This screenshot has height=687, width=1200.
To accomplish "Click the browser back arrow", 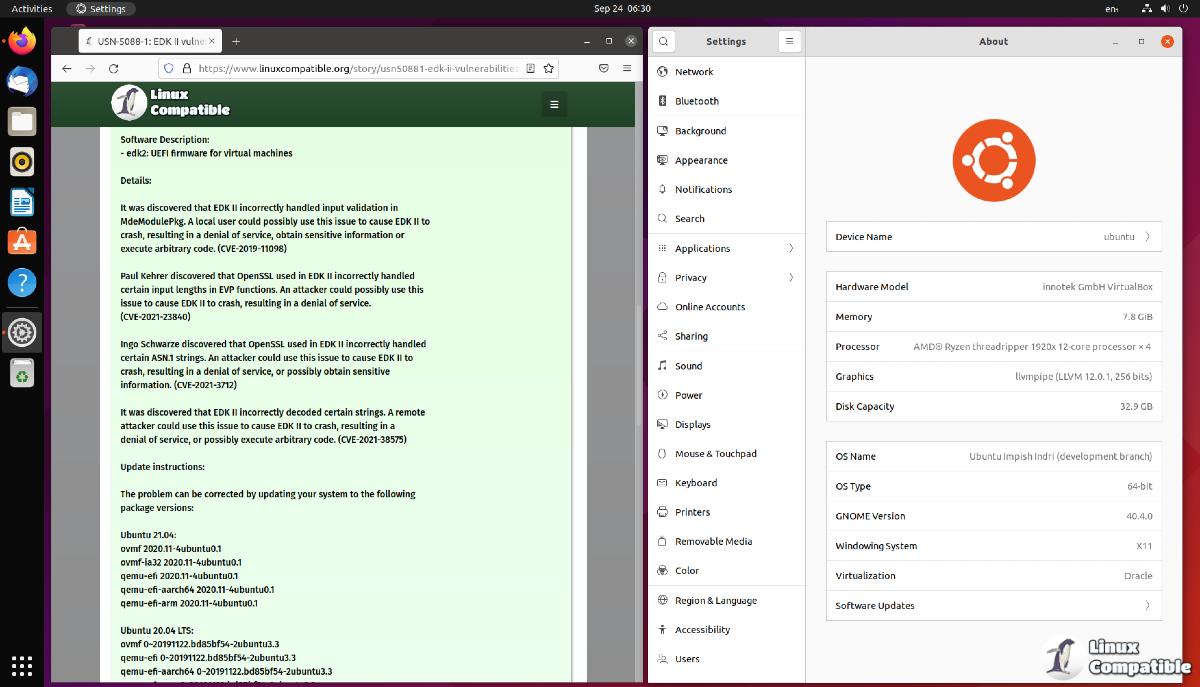I will click(67, 68).
